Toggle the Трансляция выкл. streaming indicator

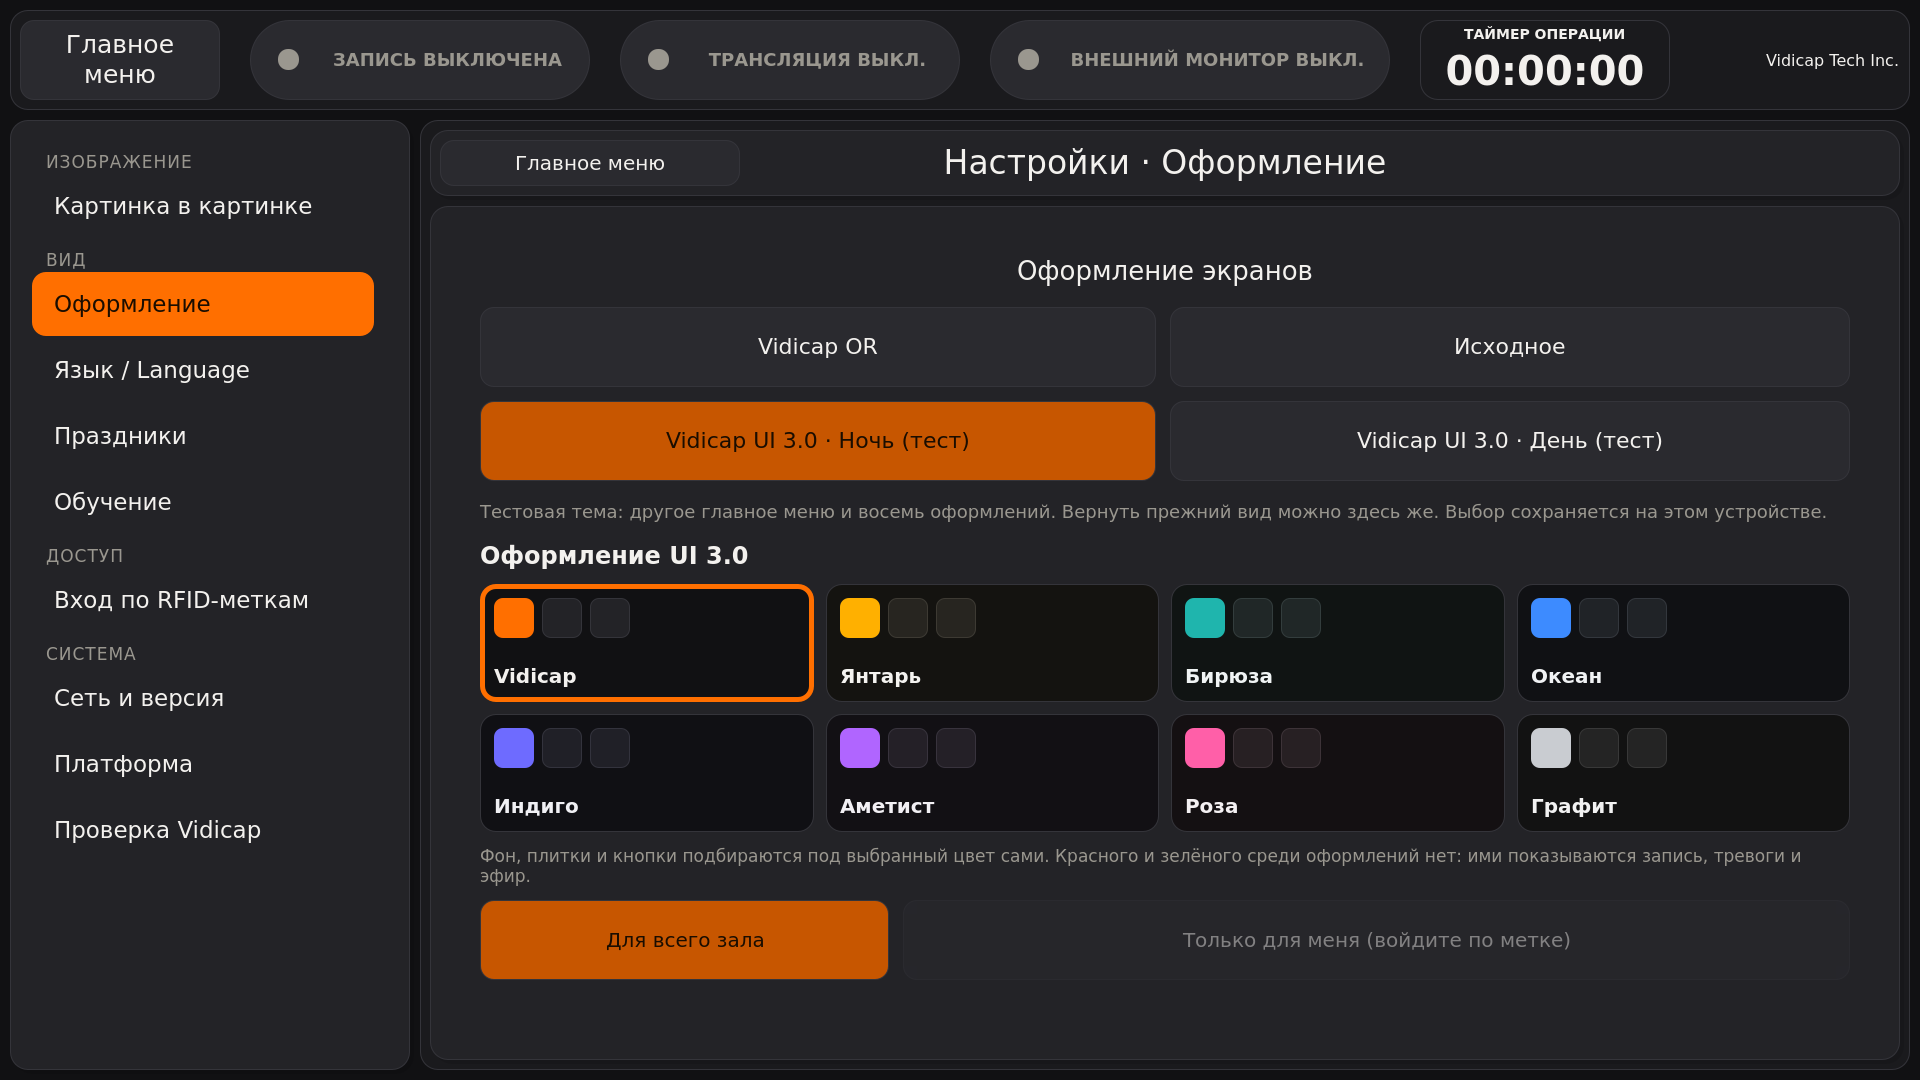[x=790, y=60]
